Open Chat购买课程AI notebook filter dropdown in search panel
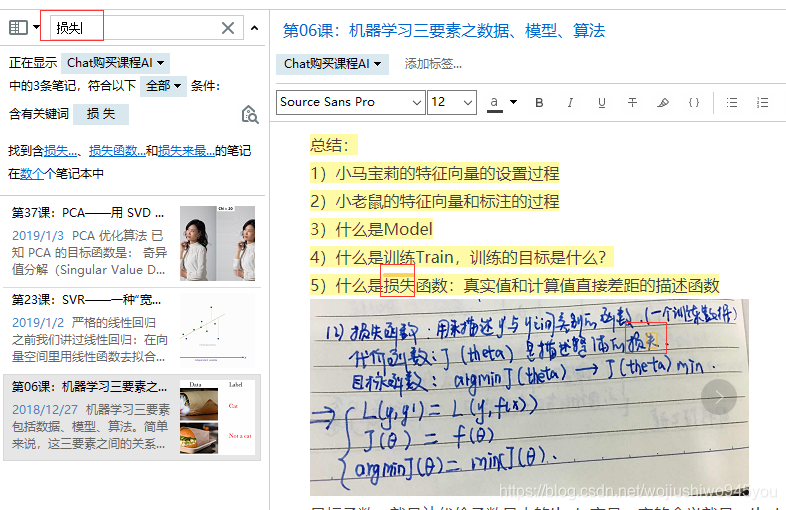786x510 pixels. coord(115,63)
